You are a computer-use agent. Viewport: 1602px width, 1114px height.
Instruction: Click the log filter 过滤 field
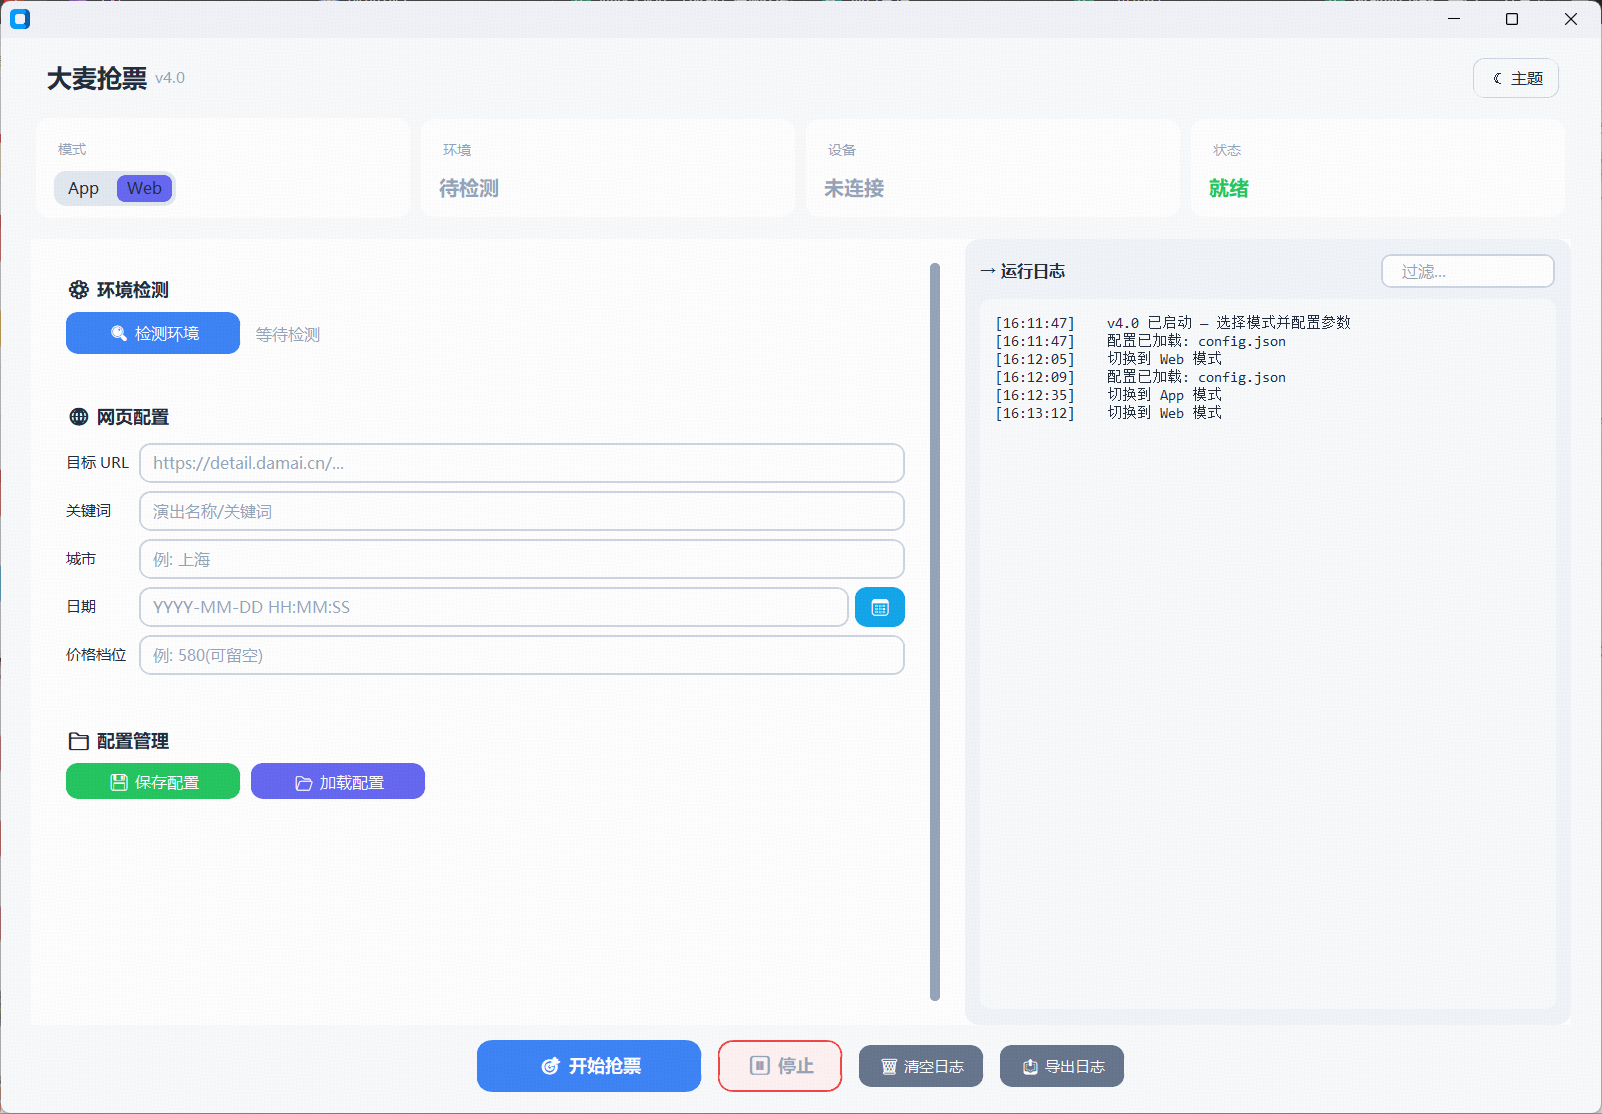(1468, 271)
